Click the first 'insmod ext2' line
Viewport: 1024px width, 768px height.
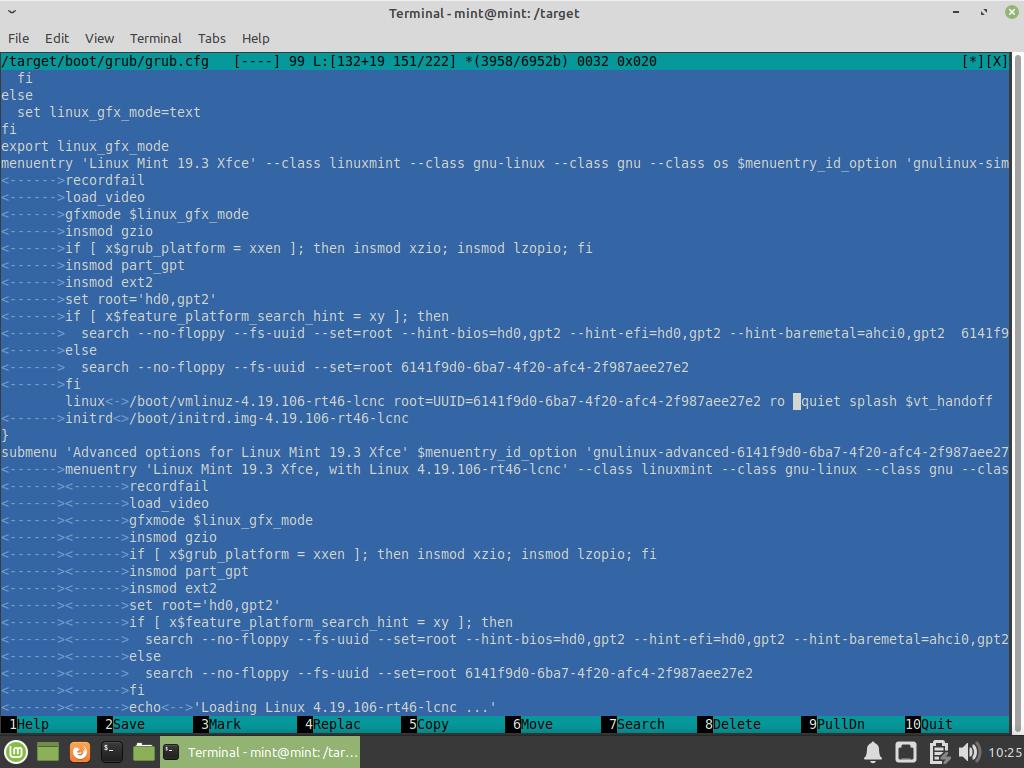pyautogui.click(x=109, y=282)
